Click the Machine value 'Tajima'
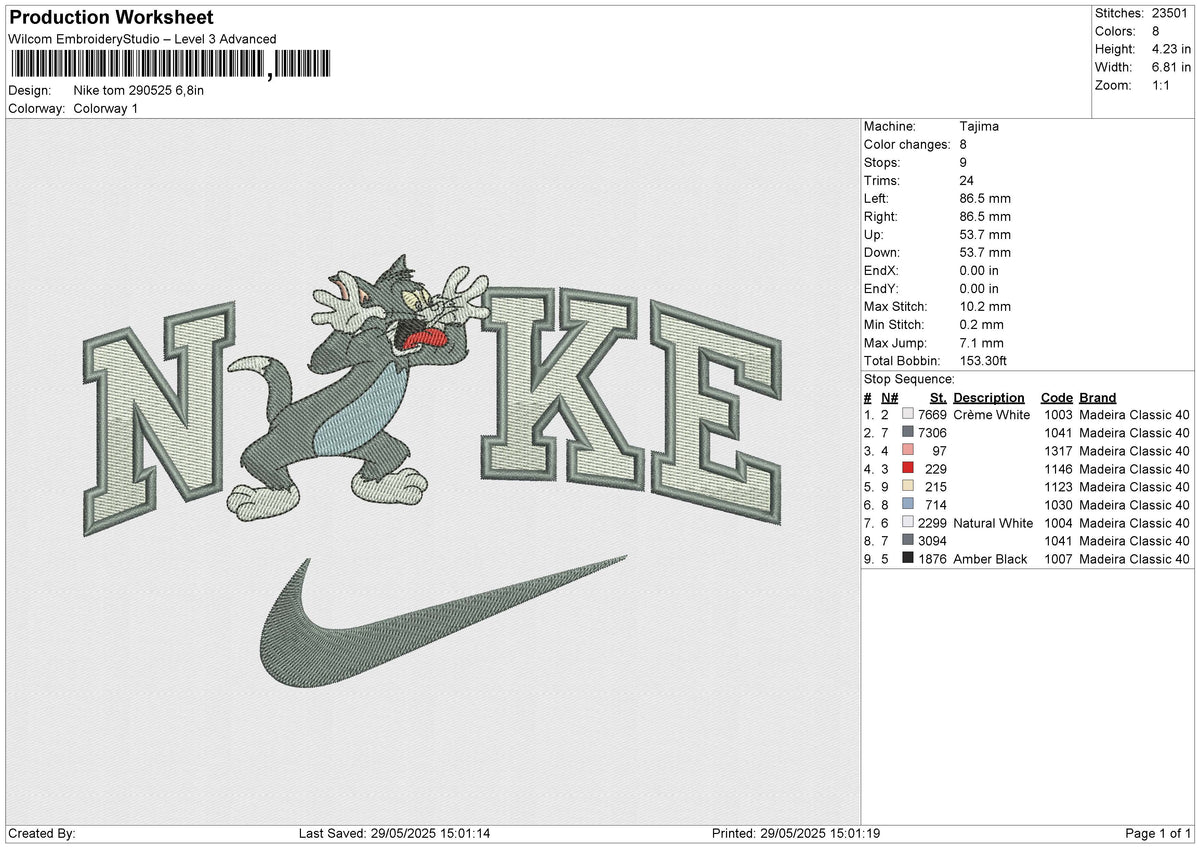This screenshot has height=848, width=1200. coord(979,126)
